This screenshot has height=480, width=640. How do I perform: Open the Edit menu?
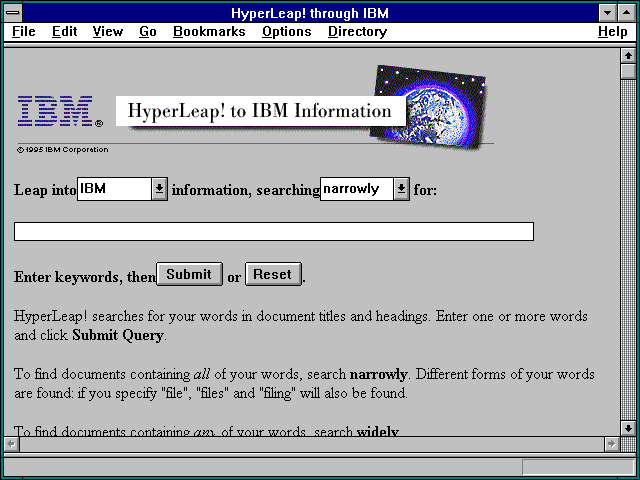(64, 31)
